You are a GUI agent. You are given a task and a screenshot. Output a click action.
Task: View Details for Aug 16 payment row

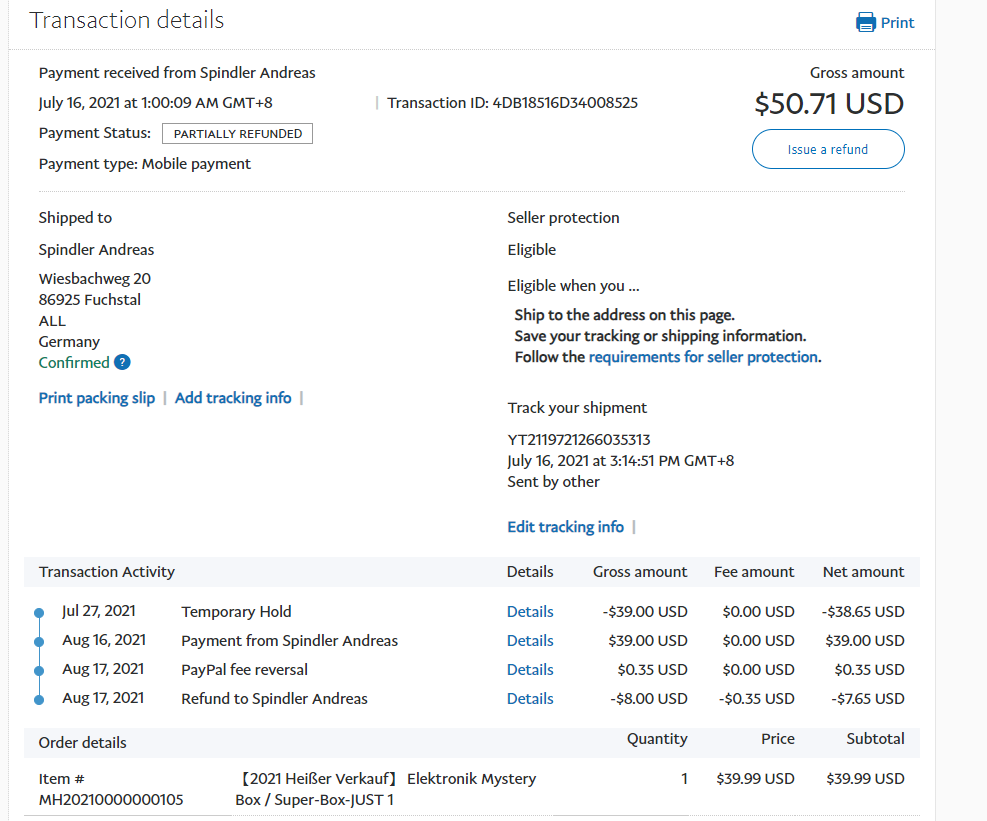[x=530, y=641]
